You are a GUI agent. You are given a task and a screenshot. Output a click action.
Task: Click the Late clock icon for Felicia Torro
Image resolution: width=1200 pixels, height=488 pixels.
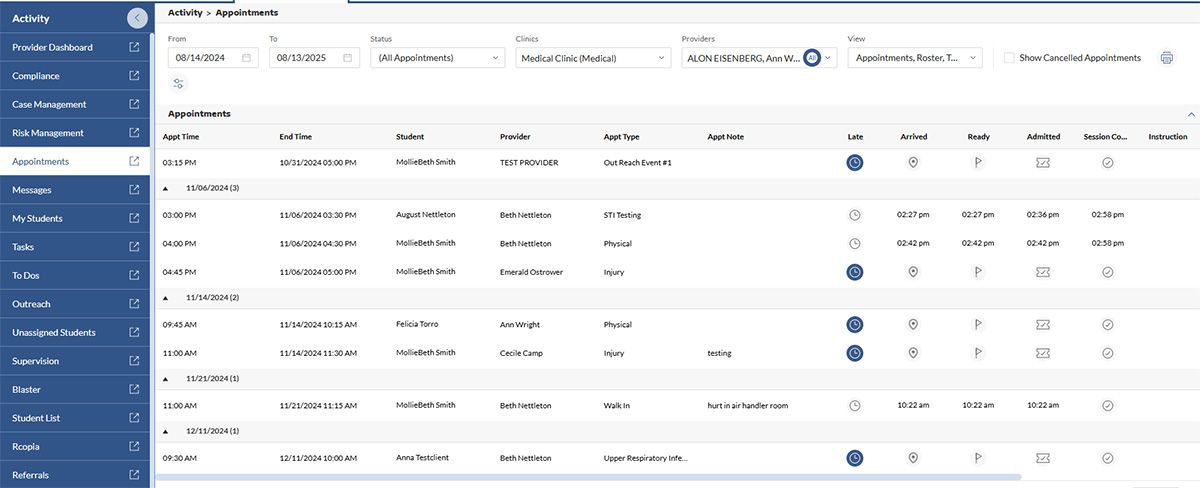[x=855, y=324]
